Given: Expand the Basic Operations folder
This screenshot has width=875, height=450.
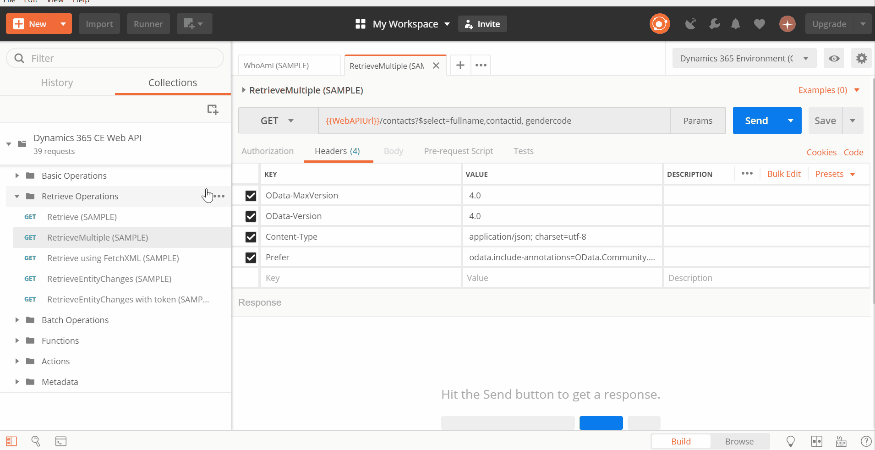Looking at the screenshot, I should 17,175.
